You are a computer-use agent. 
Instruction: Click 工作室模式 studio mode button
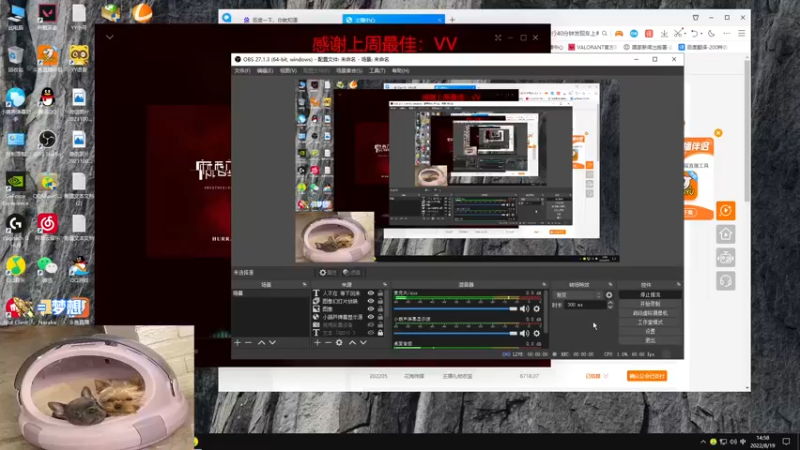coord(650,322)
